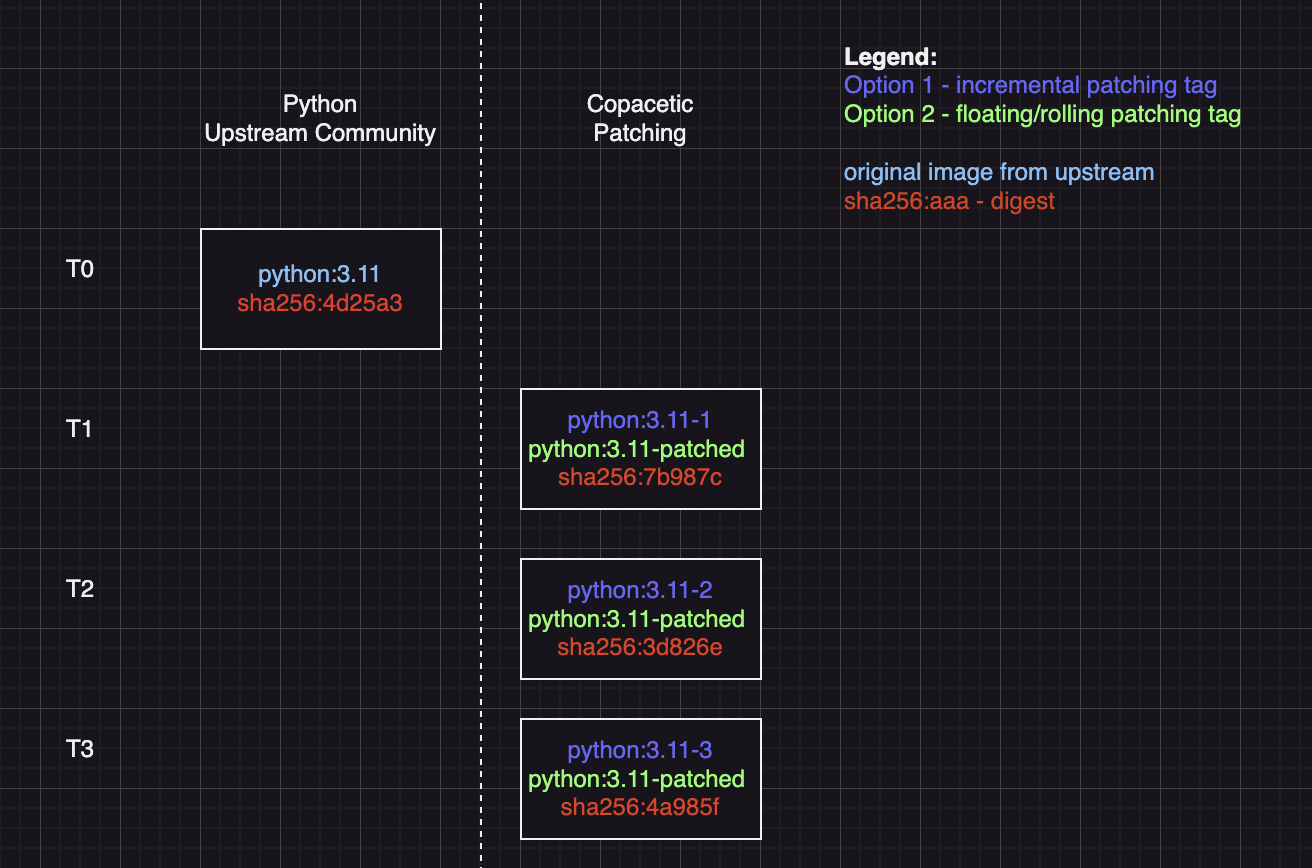Select the sha256:3d826e digest at T2
Screen dimensions: 1312x868
640,647
